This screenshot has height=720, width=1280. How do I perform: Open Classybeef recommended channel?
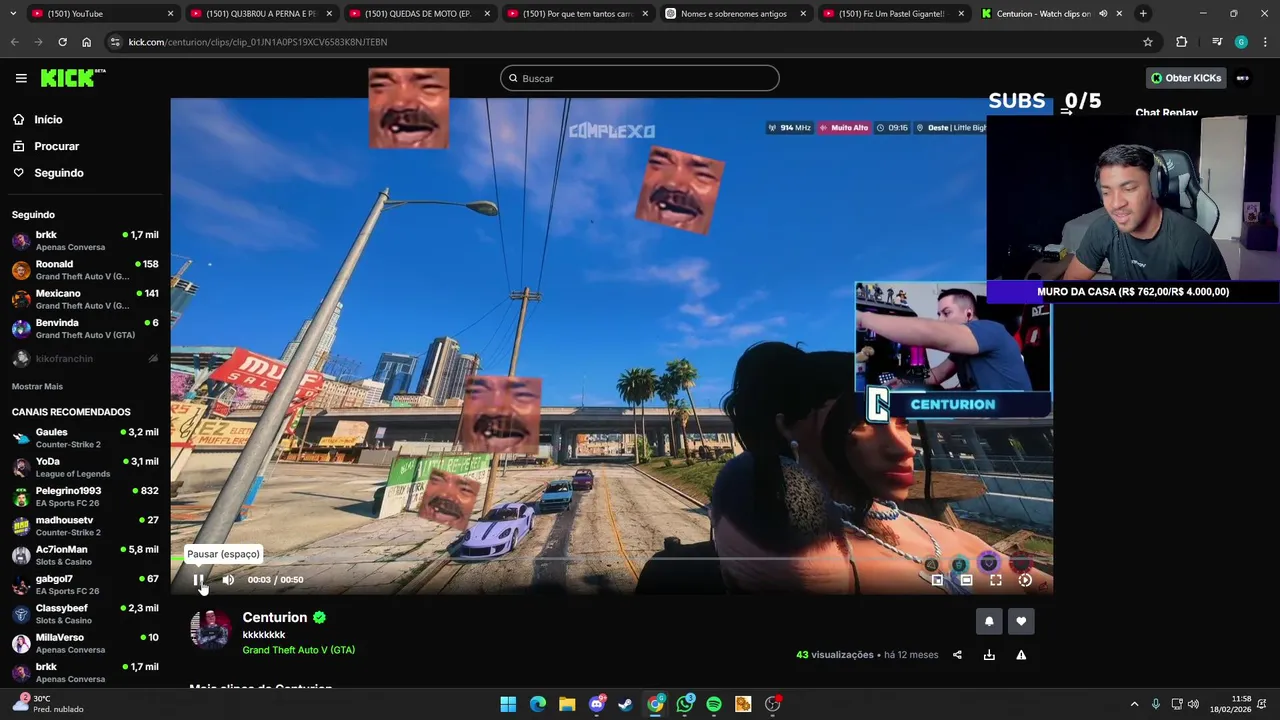pos(85,614)
